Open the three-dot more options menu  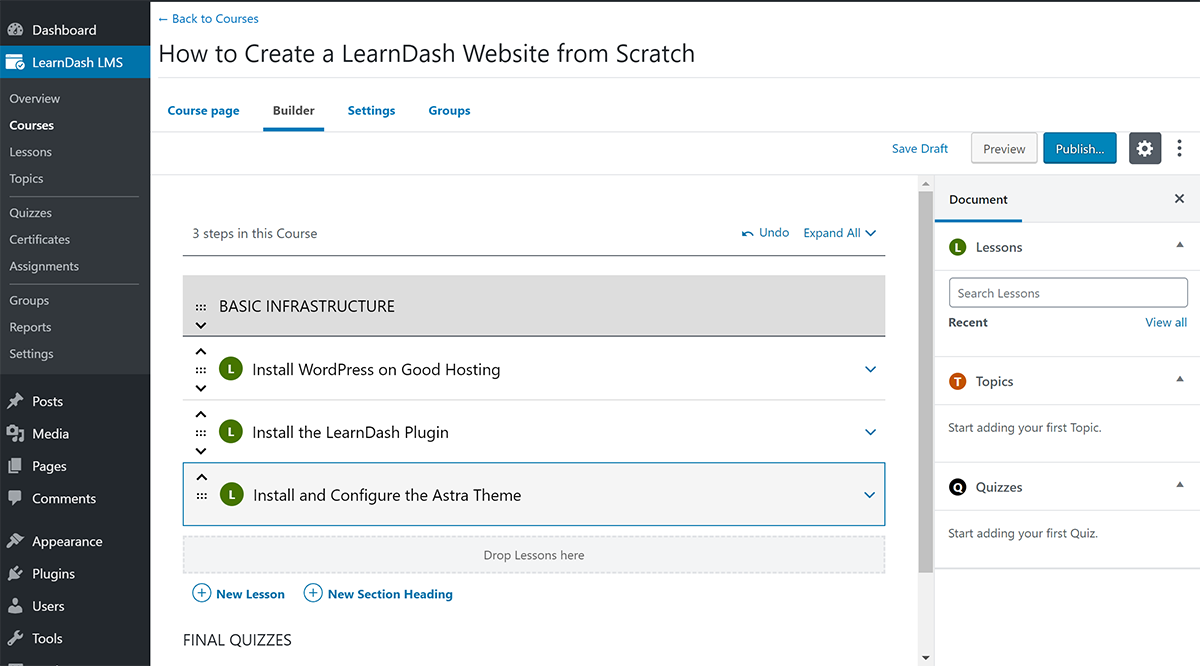pyautogui.click(x=1180, y=148)
